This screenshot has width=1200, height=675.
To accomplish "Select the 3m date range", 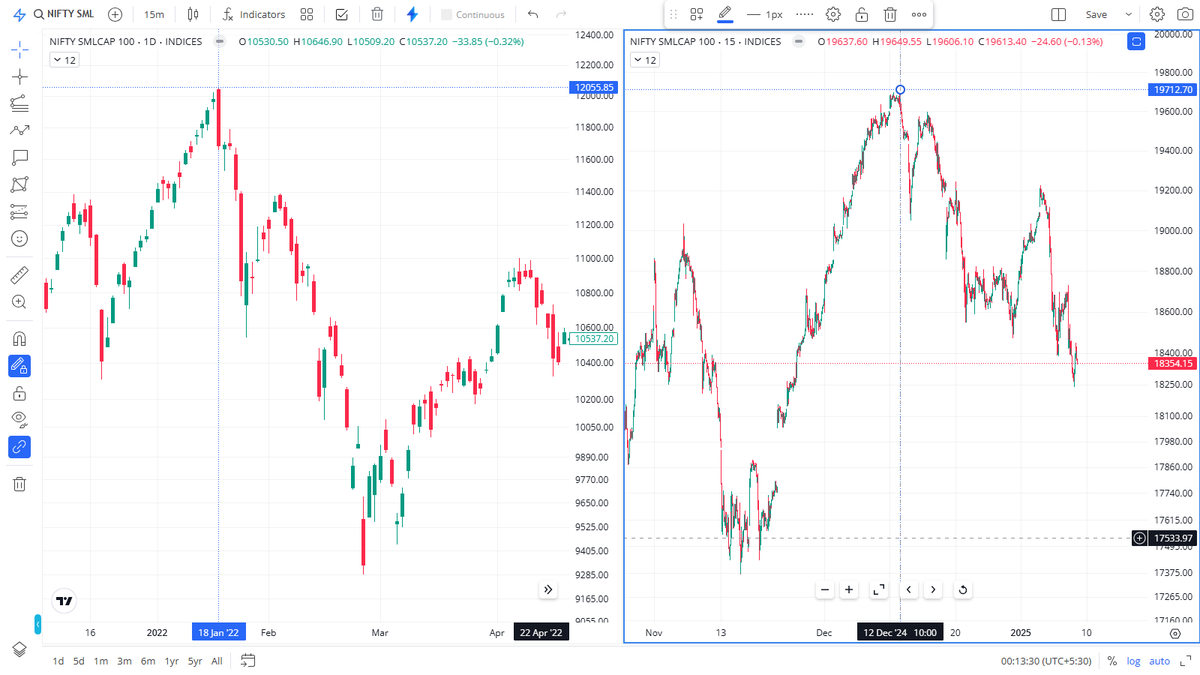I will tap(124, 661).
